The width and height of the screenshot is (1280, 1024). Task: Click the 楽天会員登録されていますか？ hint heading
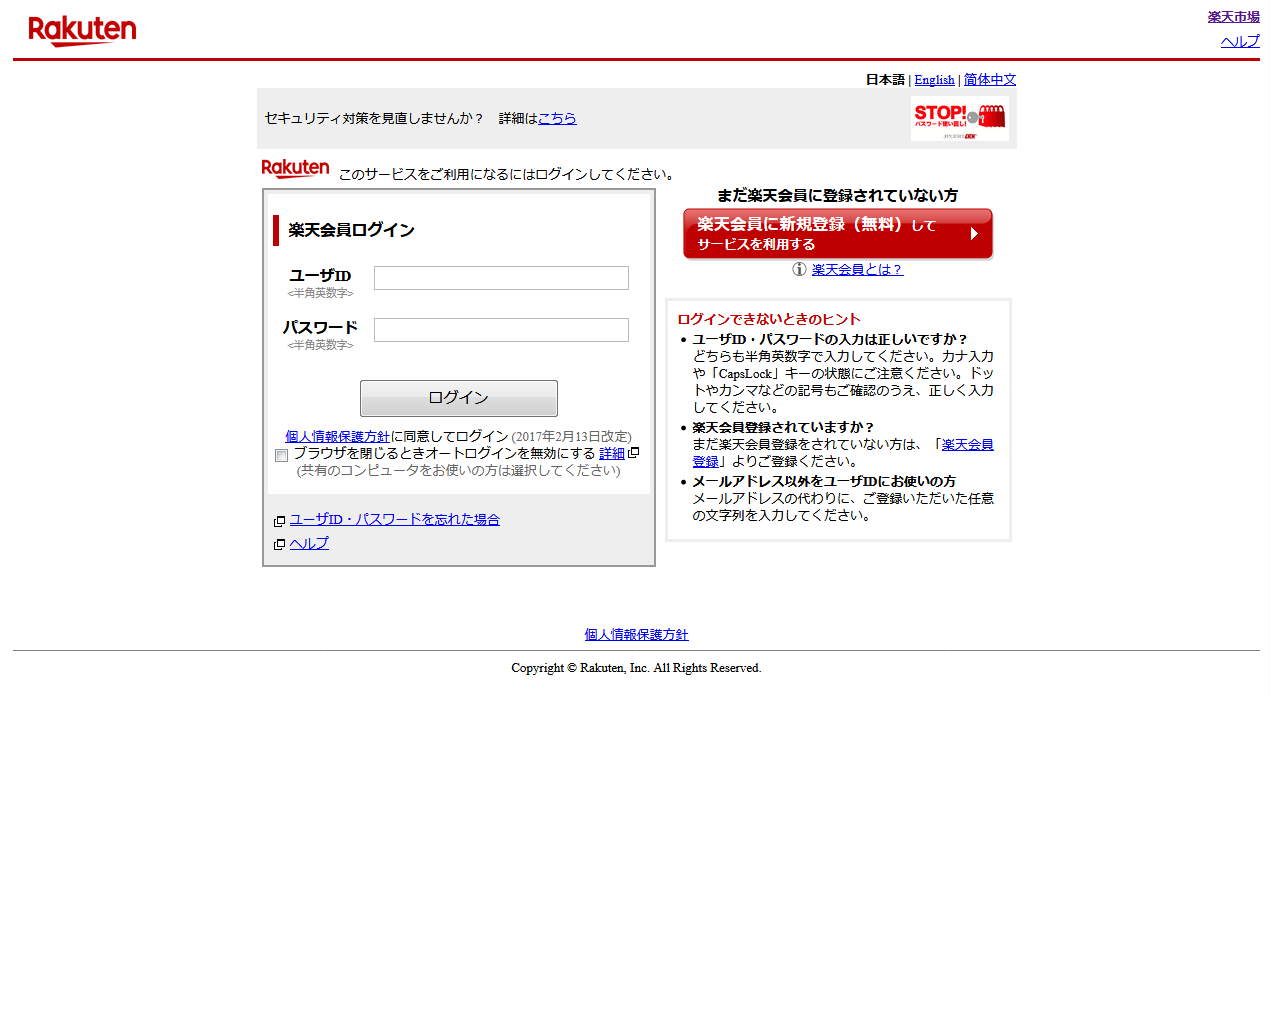pos(783,427)
